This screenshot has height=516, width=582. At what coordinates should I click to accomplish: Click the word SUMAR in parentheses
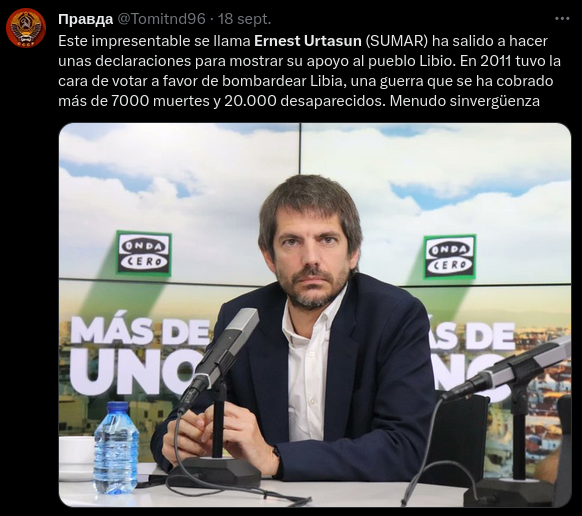pos(397,41)
